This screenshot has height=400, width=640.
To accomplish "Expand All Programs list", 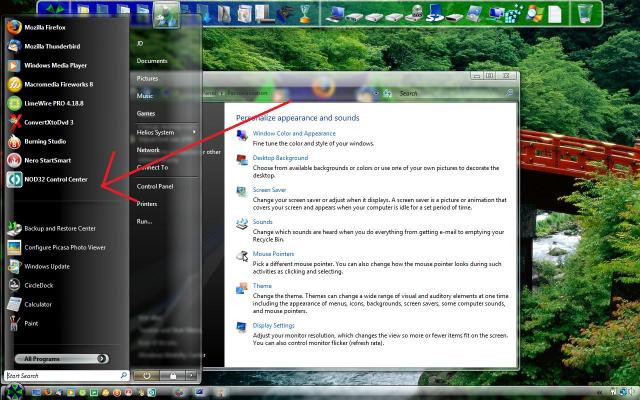I will (x=62, y=358).
